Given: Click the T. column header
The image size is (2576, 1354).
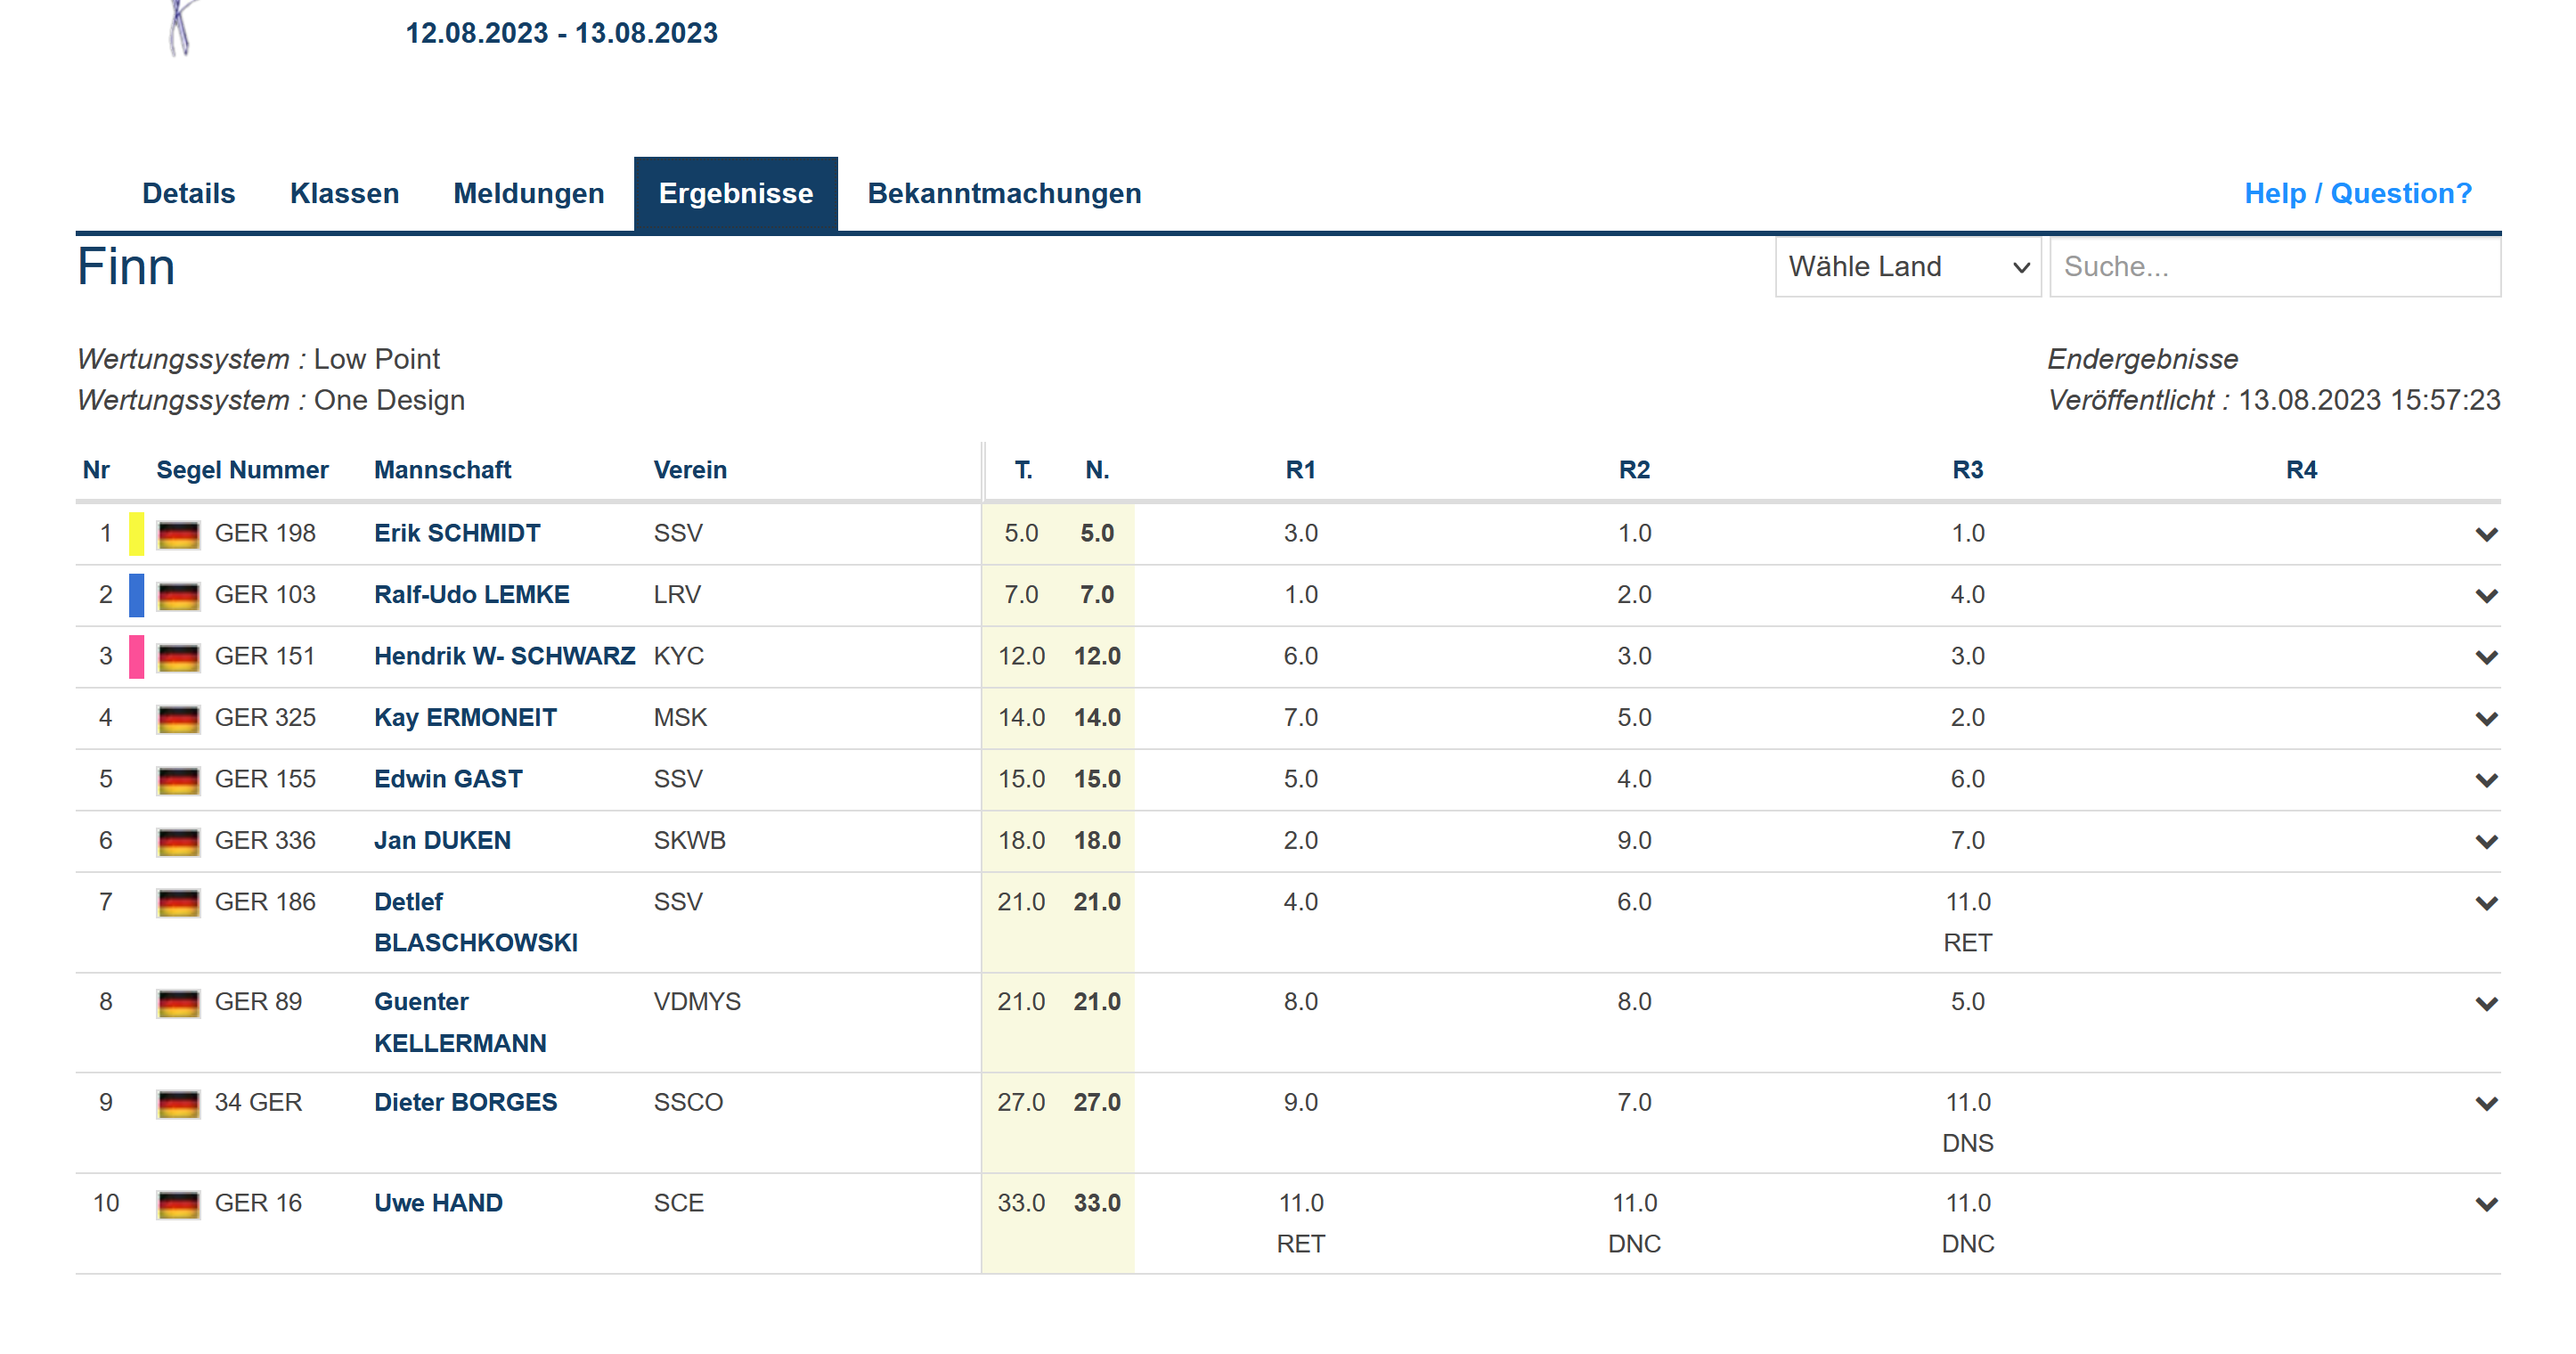Looking at the screenshot, I should [1023, 469].
